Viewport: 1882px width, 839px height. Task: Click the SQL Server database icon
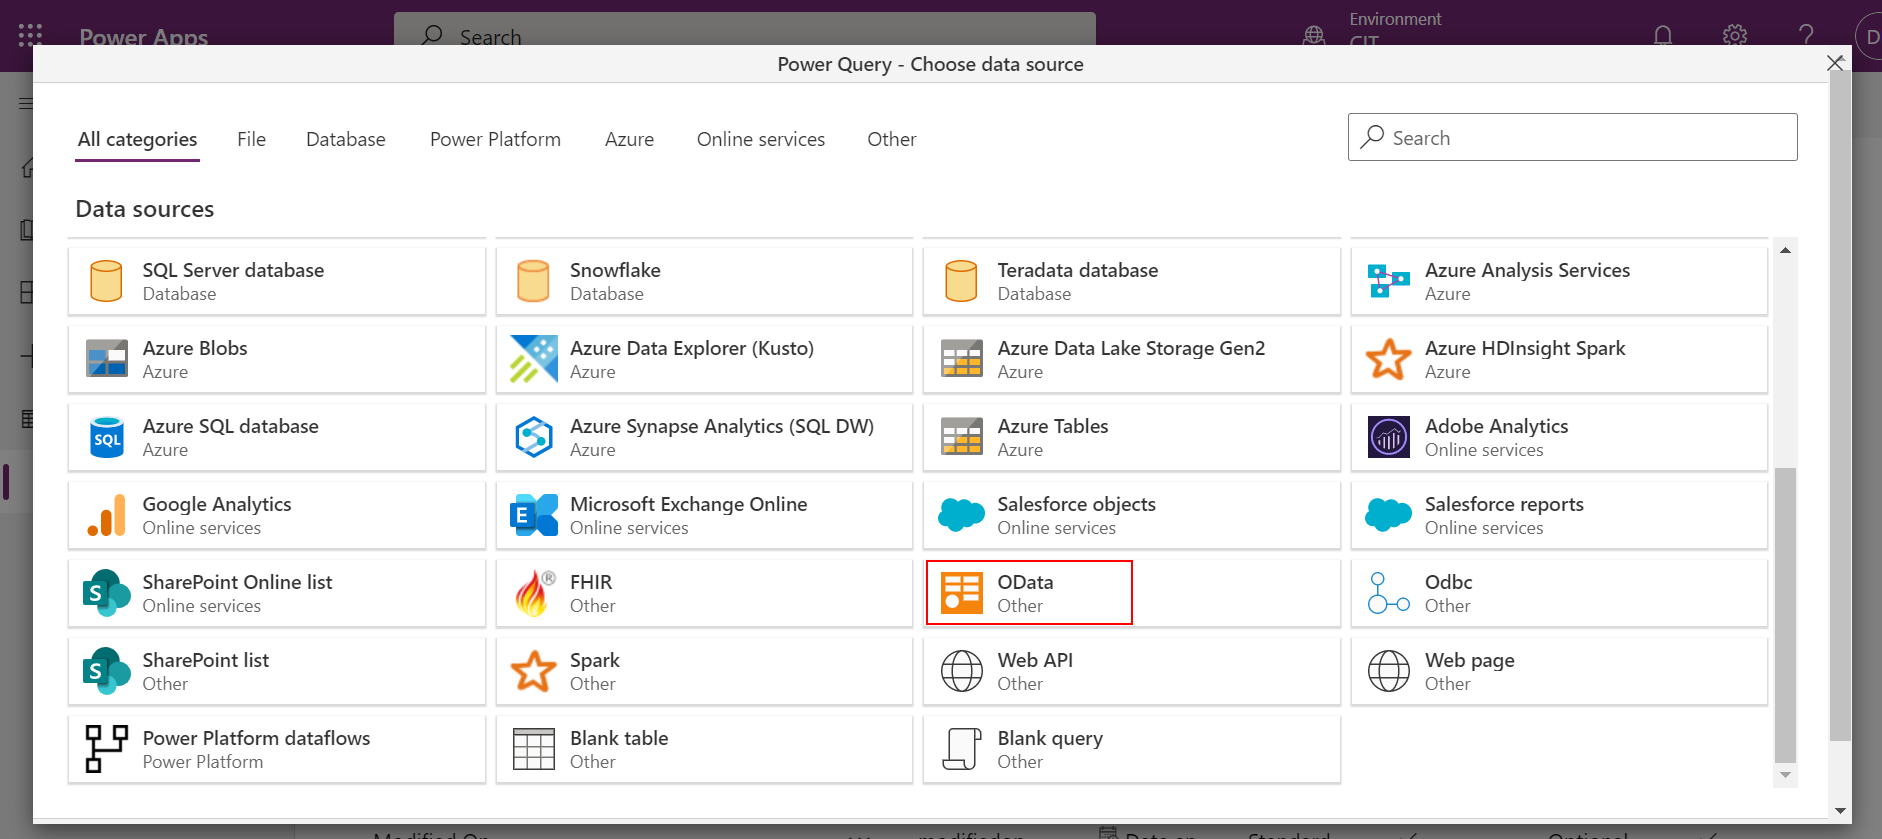[x=106, y=281]
